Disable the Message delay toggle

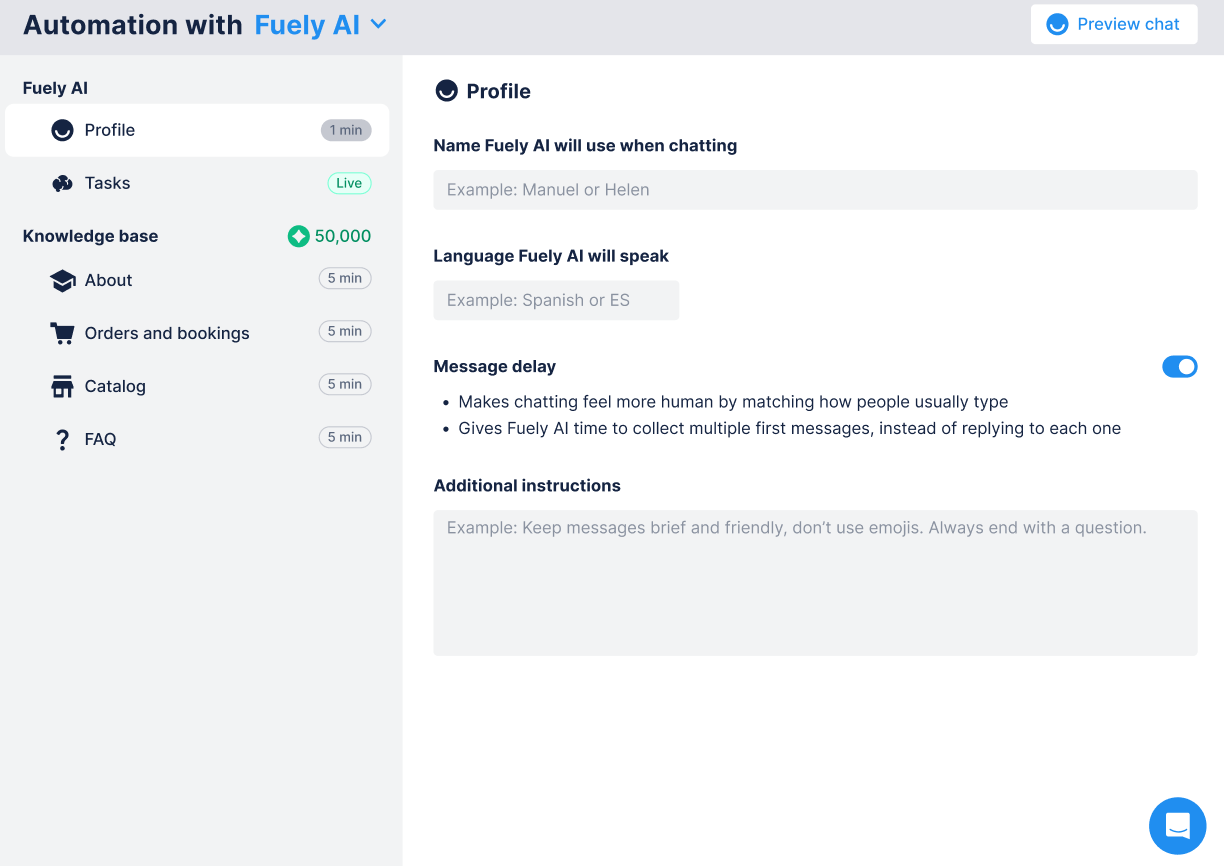(x=1179, y=367)
